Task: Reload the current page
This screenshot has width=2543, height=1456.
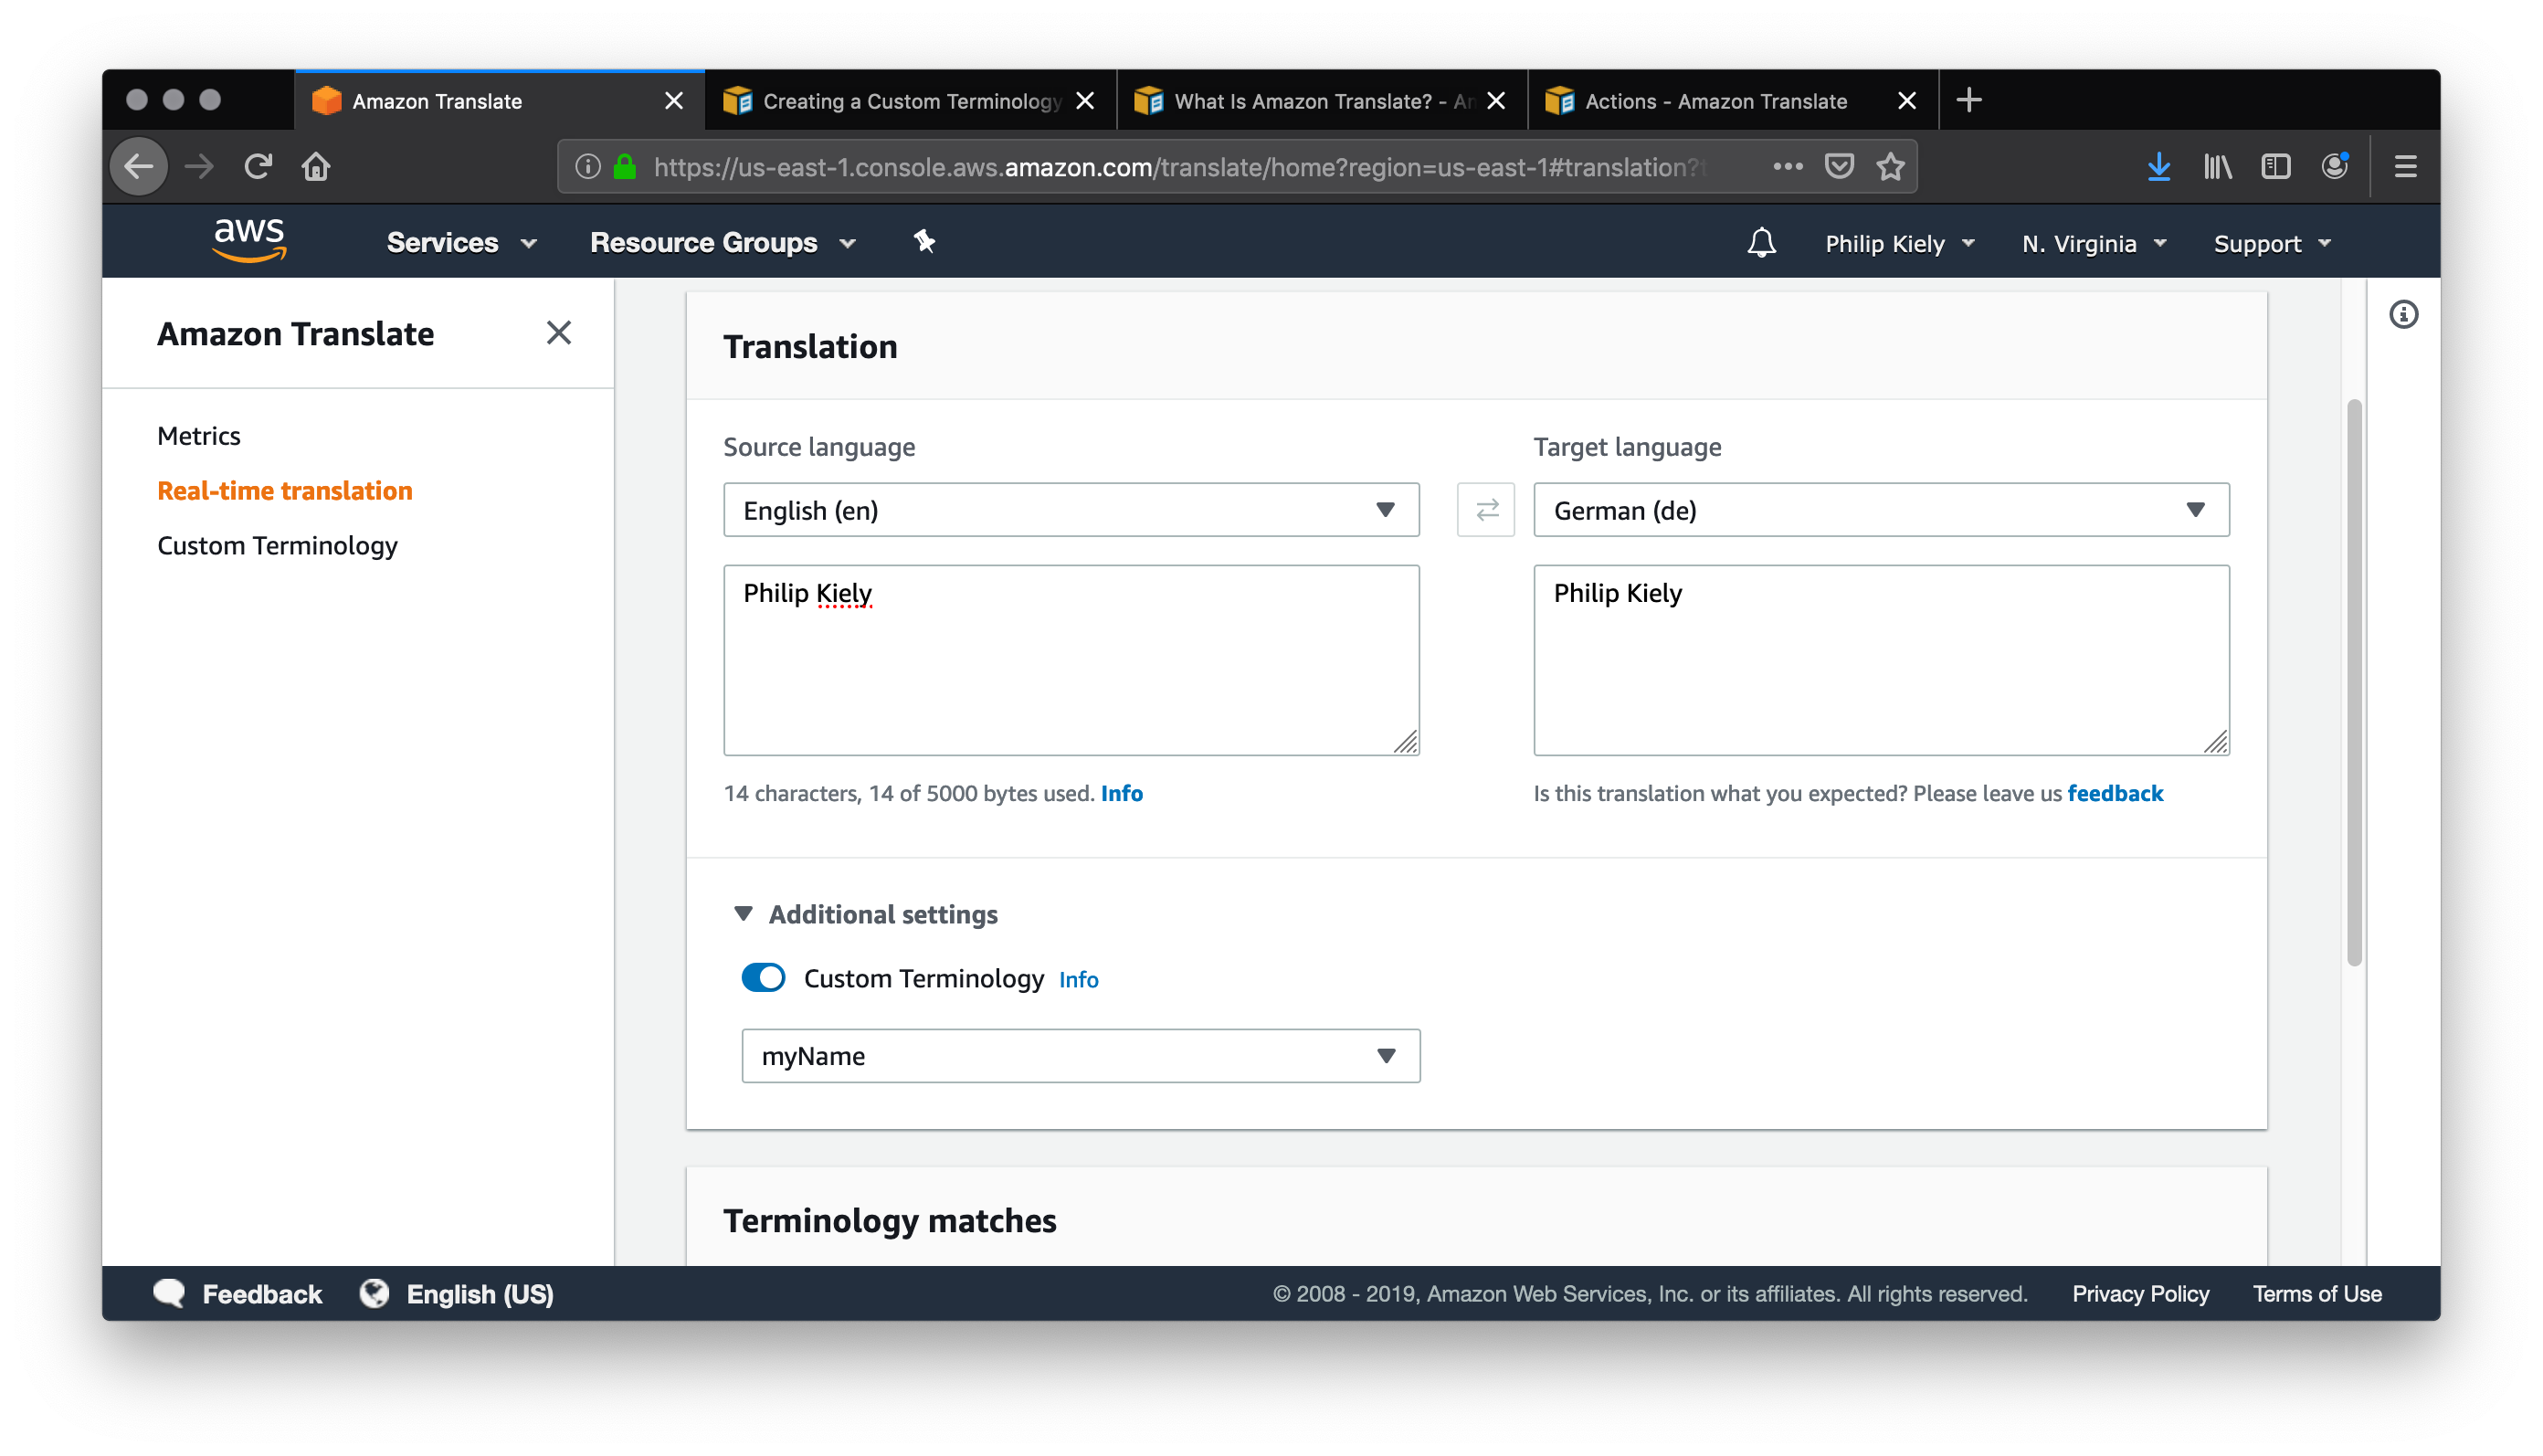Action: pyautogui.click(x=258, y=166)
